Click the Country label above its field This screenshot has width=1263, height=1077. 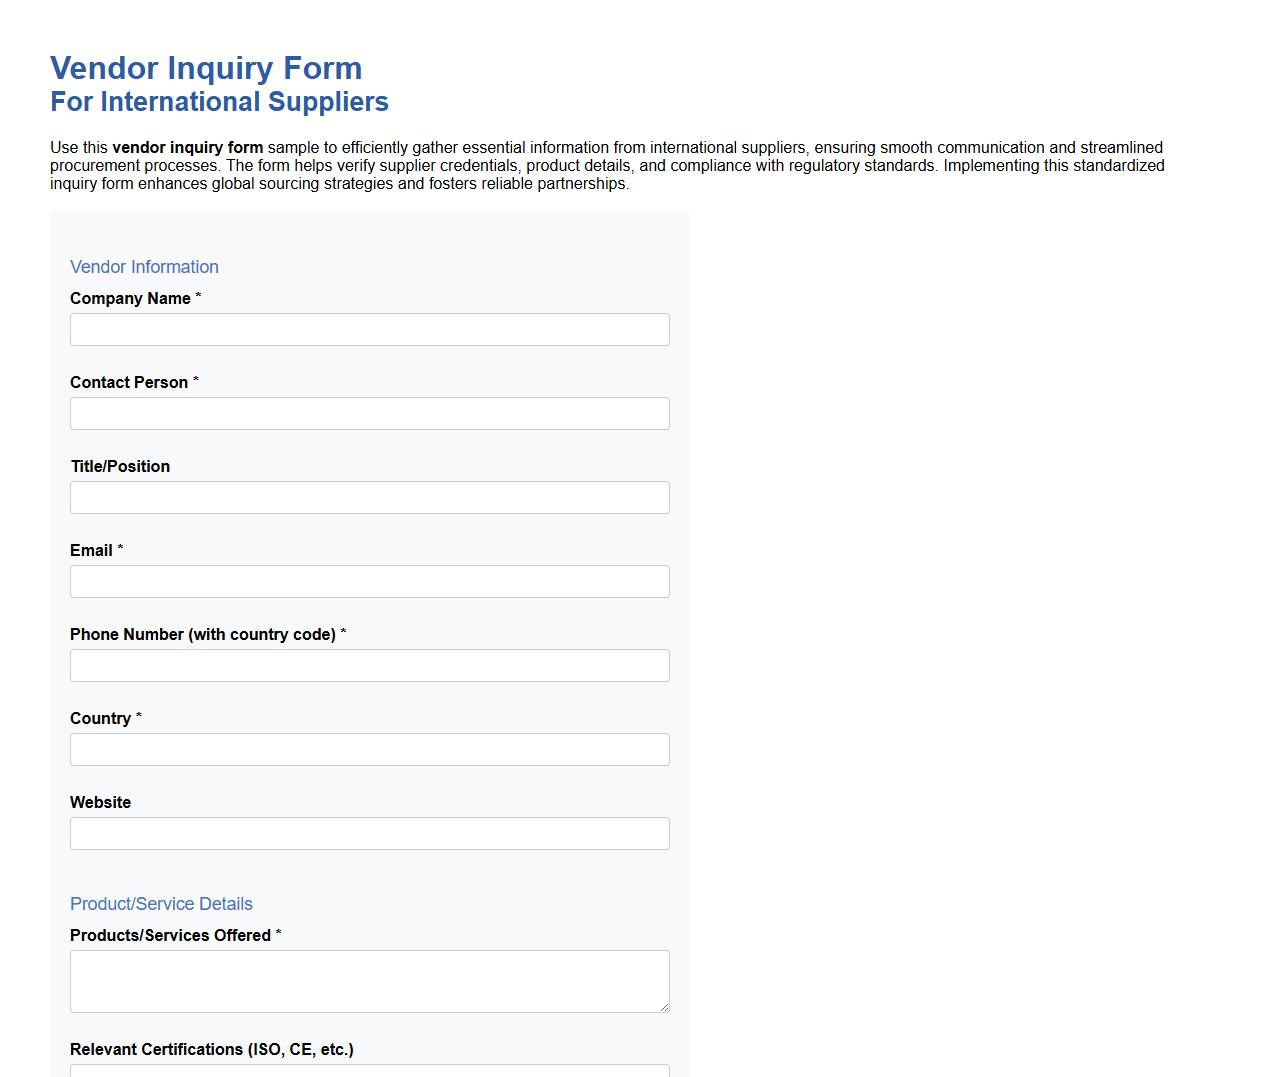99,718
